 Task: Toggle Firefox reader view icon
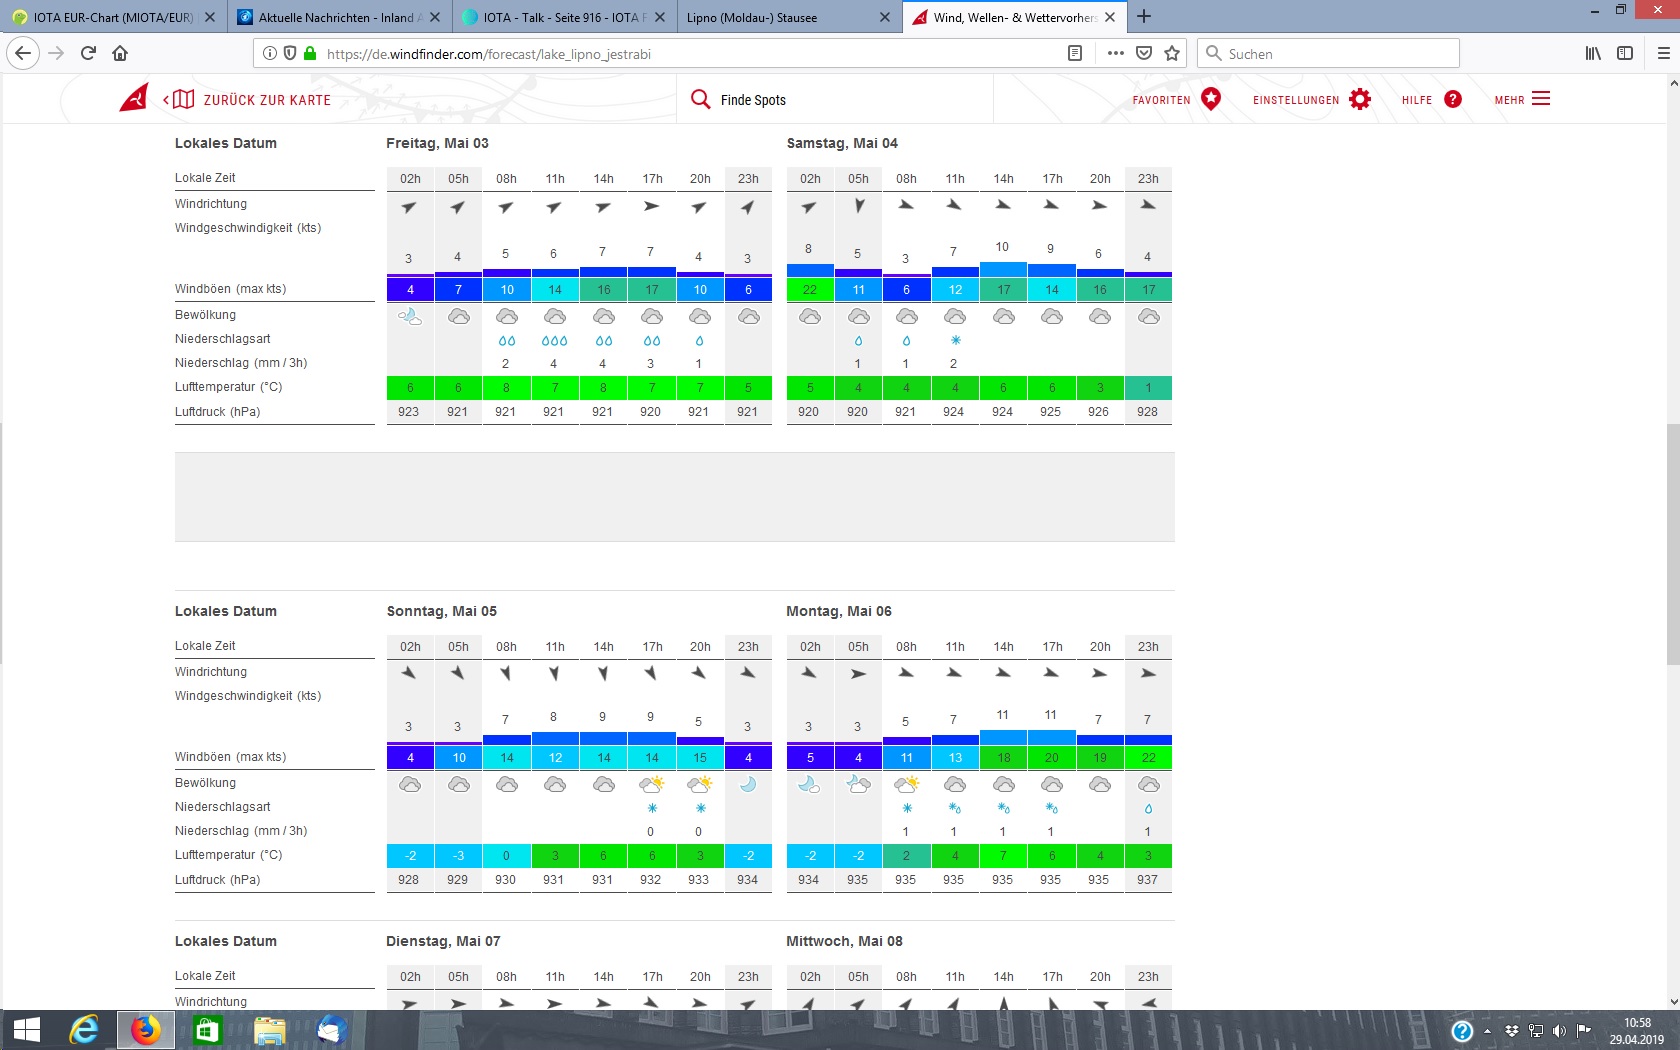(1075, 54)
